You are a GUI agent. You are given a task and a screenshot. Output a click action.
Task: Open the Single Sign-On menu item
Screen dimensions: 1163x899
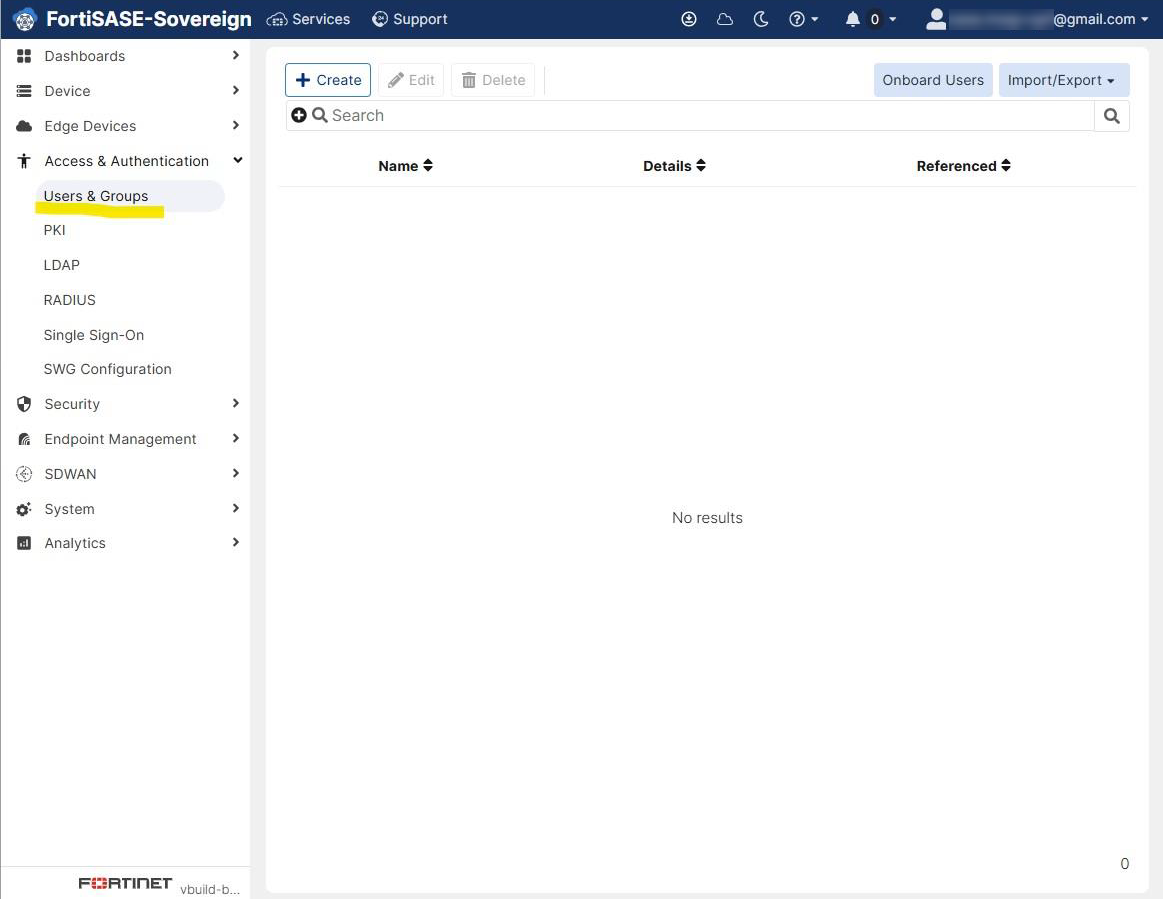click(93, 335)
